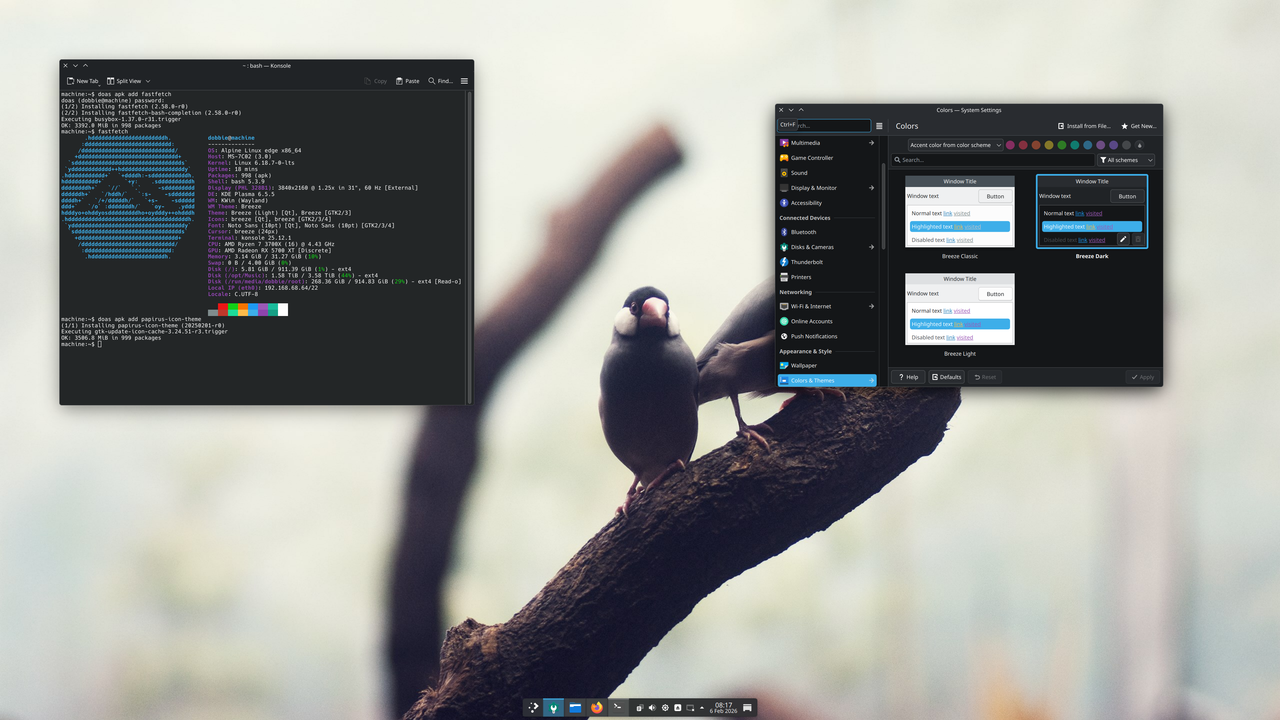1280x720 pixels.
Task: Pick the red accent color
Action: [x=1023, y=145]
